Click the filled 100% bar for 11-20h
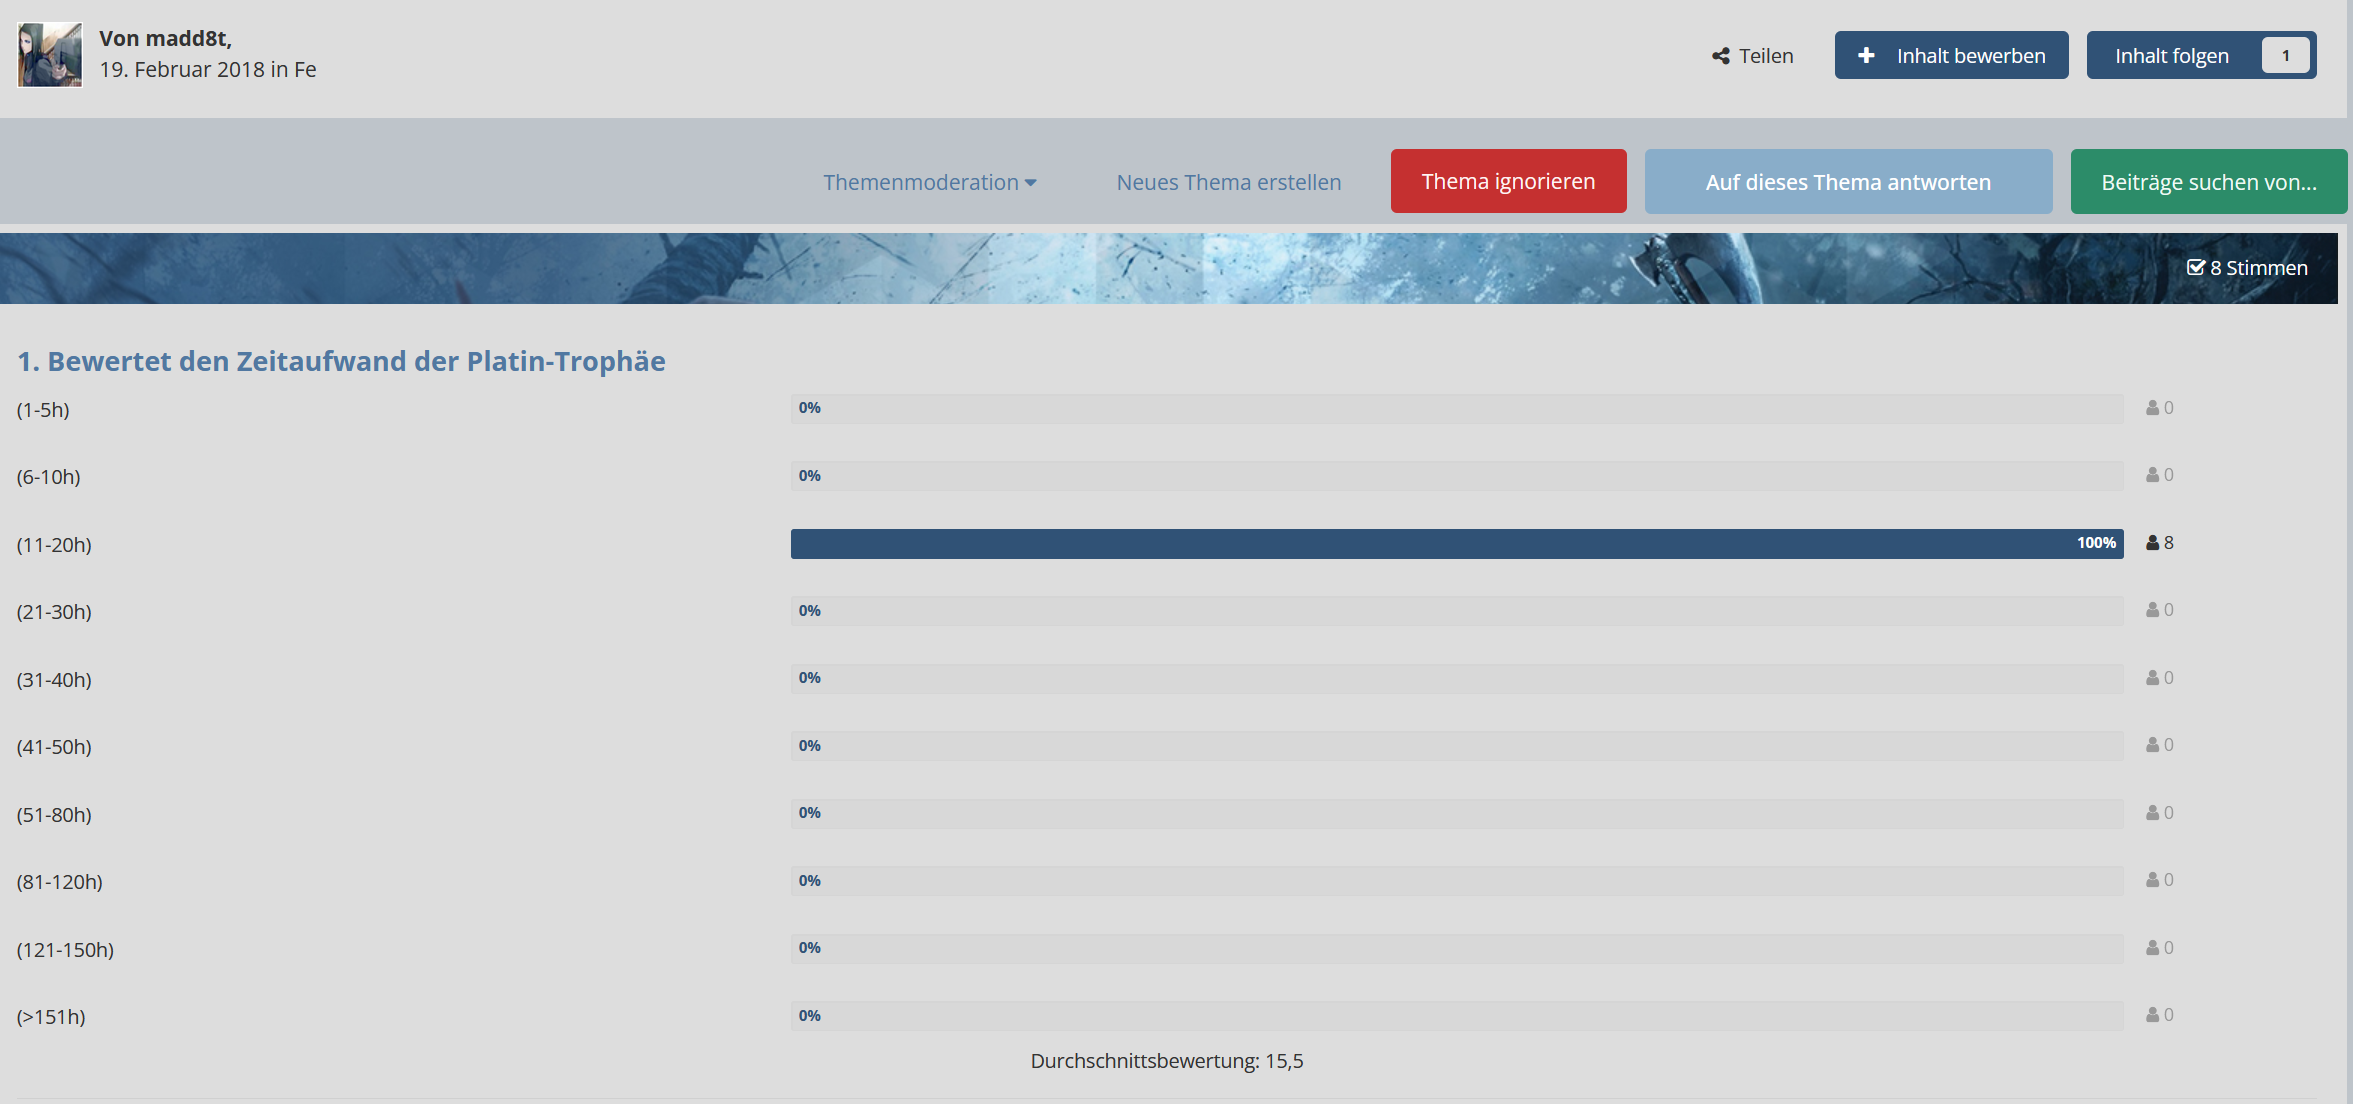 point(1456,544)
